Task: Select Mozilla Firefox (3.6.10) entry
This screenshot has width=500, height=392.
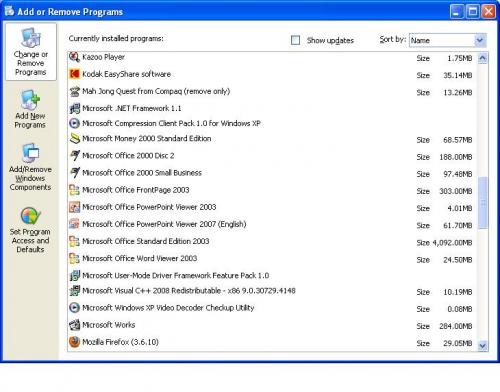Action: click(120, 342)
